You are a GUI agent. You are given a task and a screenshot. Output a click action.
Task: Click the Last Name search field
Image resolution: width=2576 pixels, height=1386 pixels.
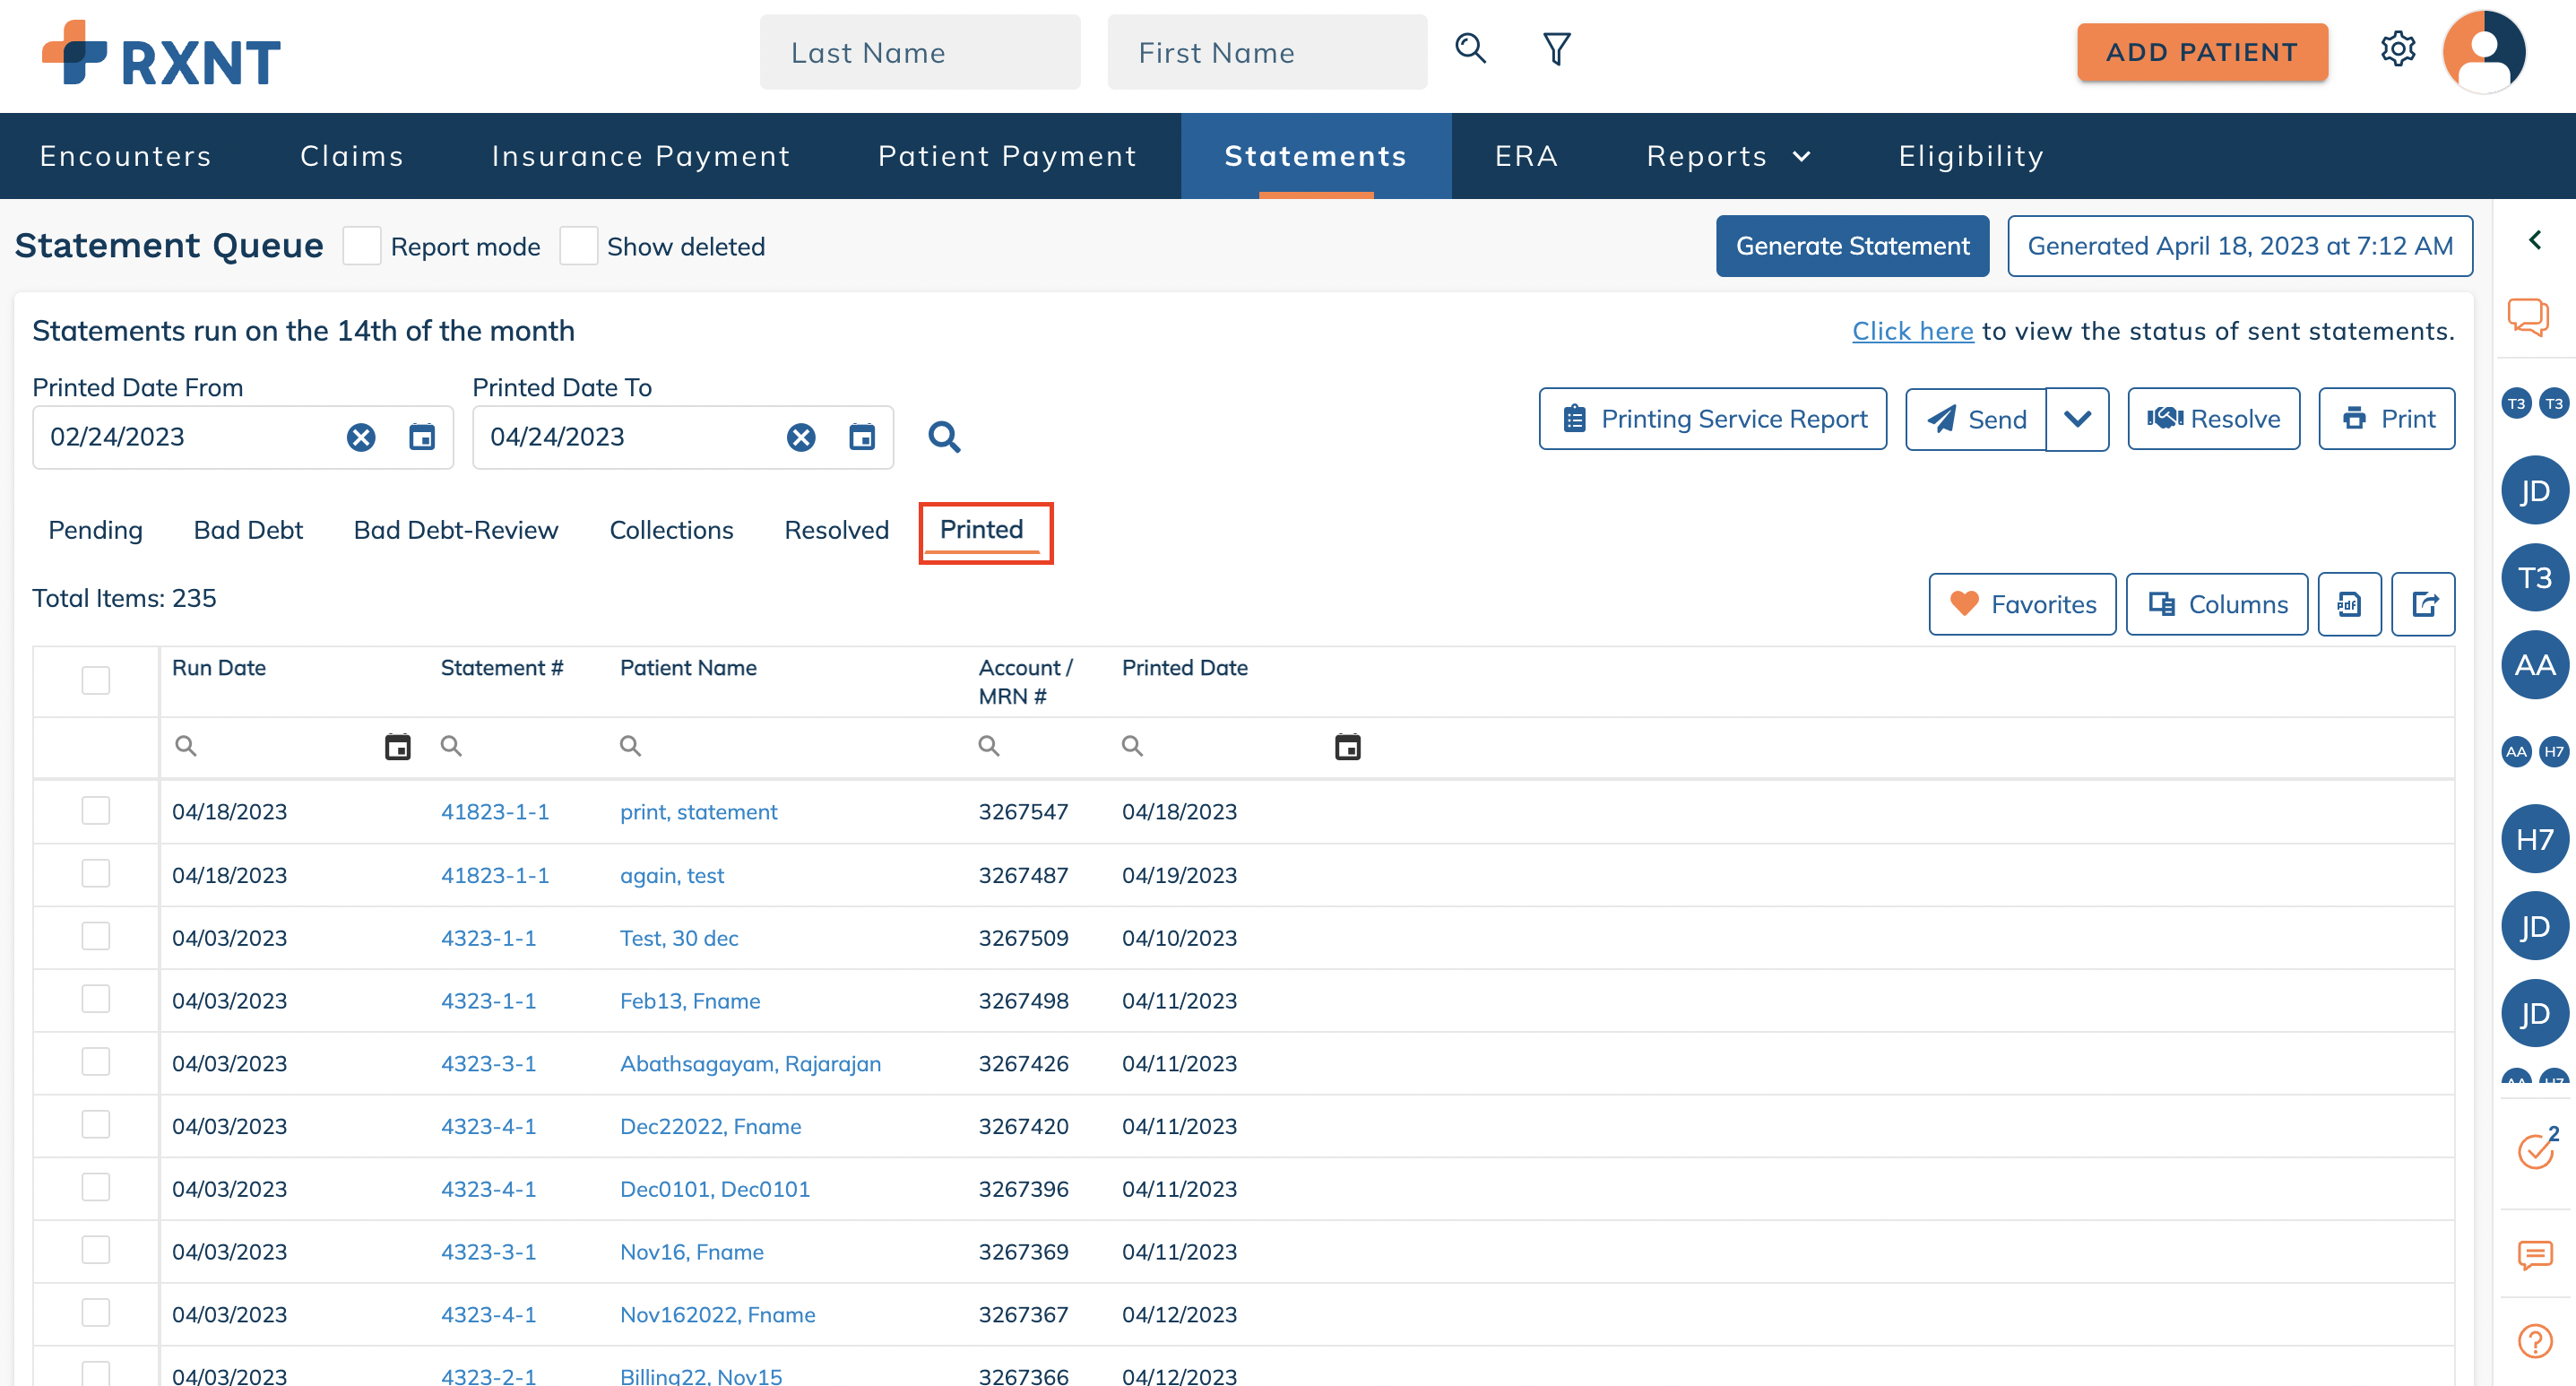click(x=919, y=52)
